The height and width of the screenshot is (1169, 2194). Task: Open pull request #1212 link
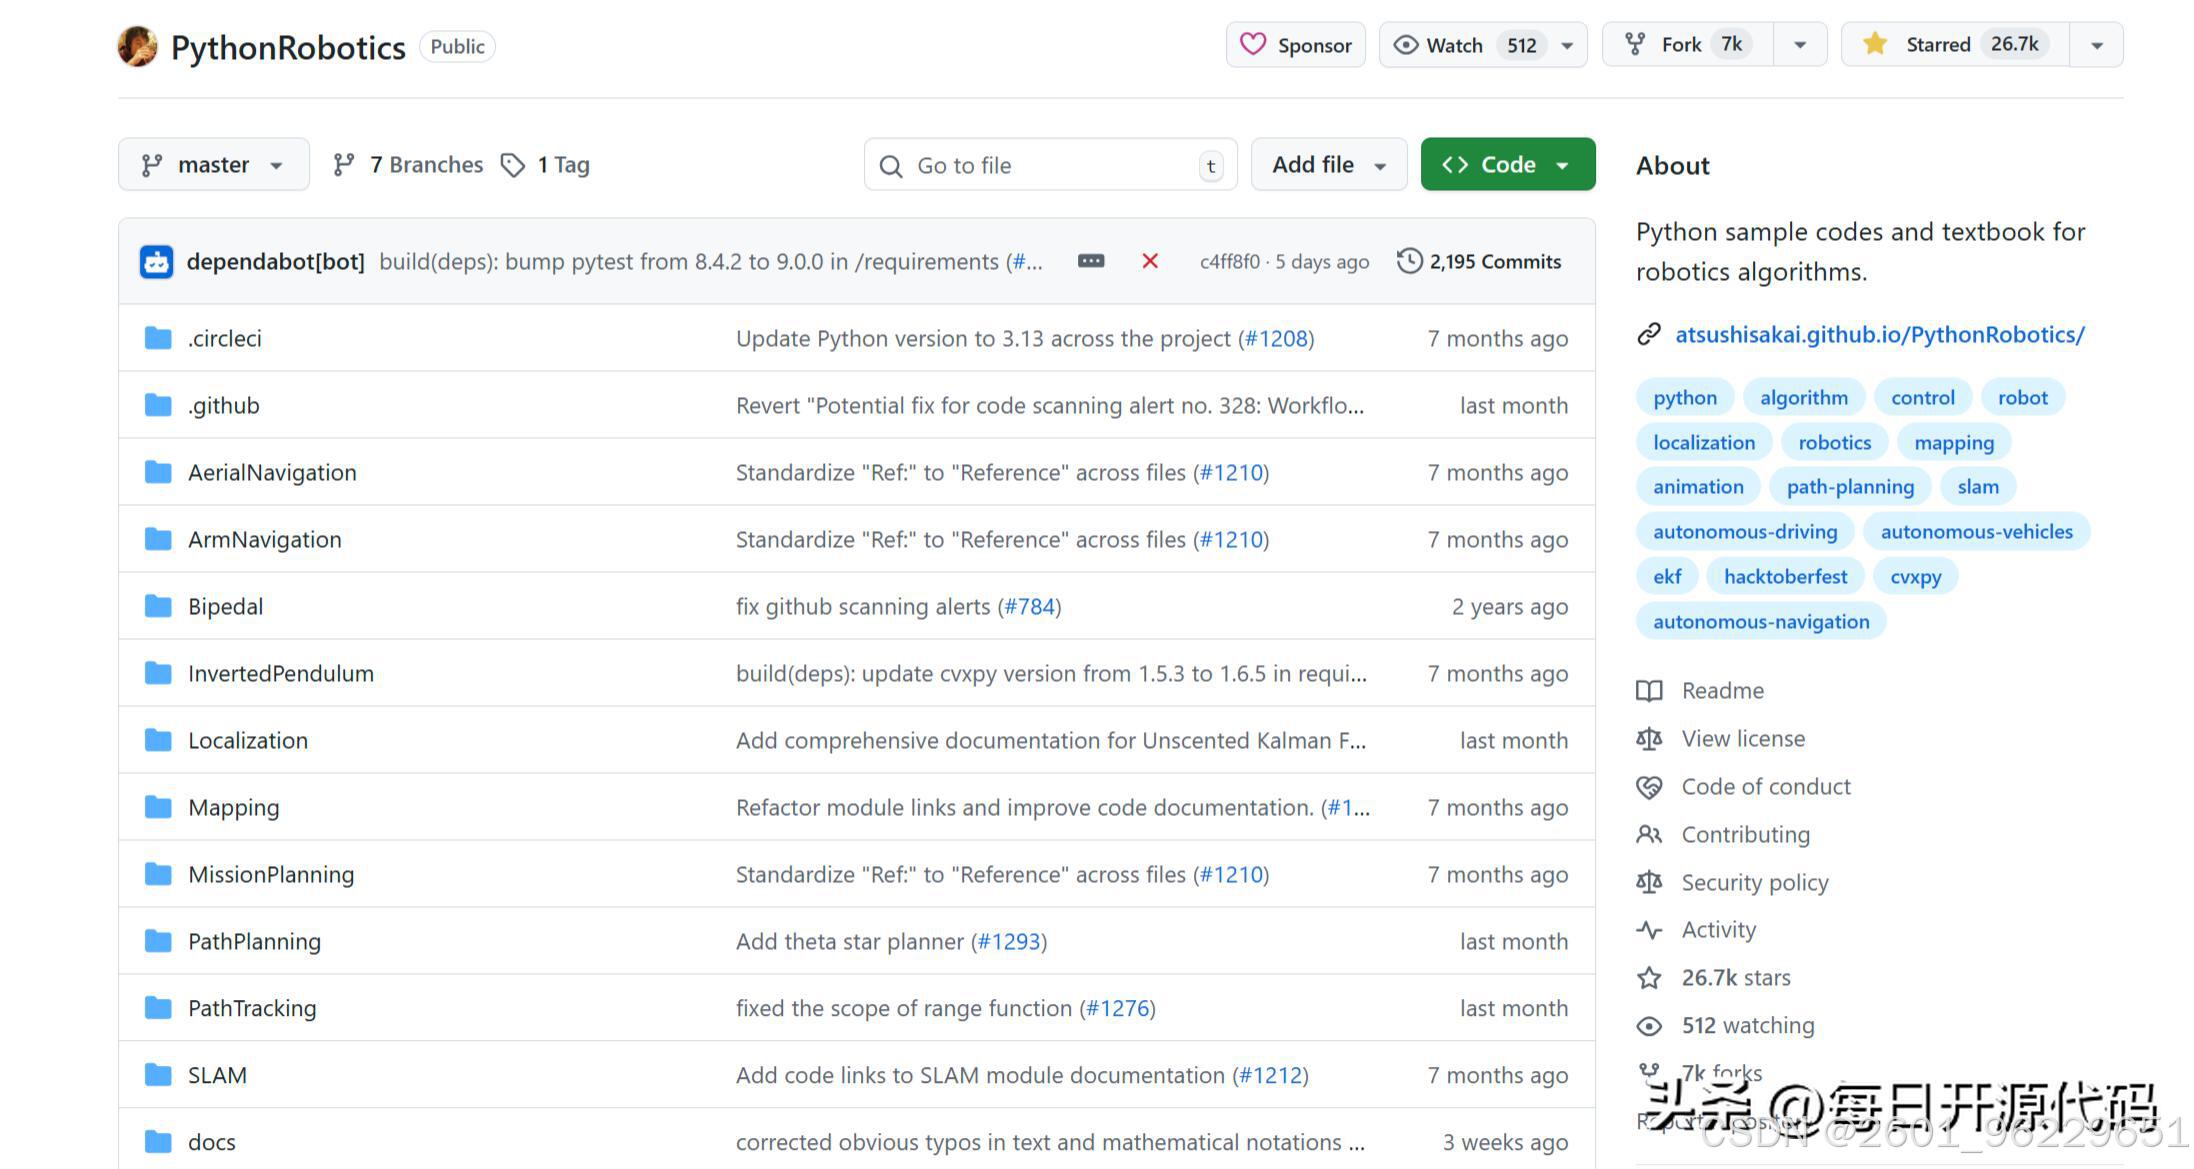pos(1270,1075)
